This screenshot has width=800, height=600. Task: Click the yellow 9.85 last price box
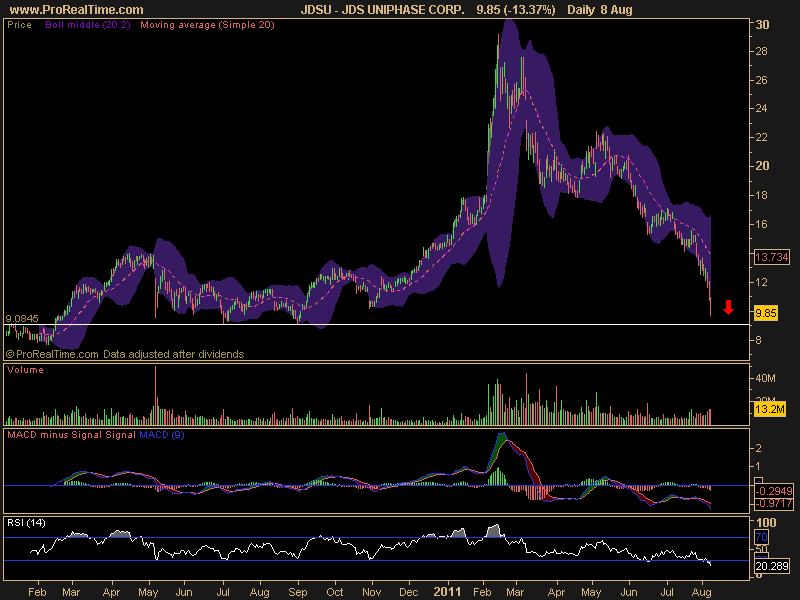[766, 313]
